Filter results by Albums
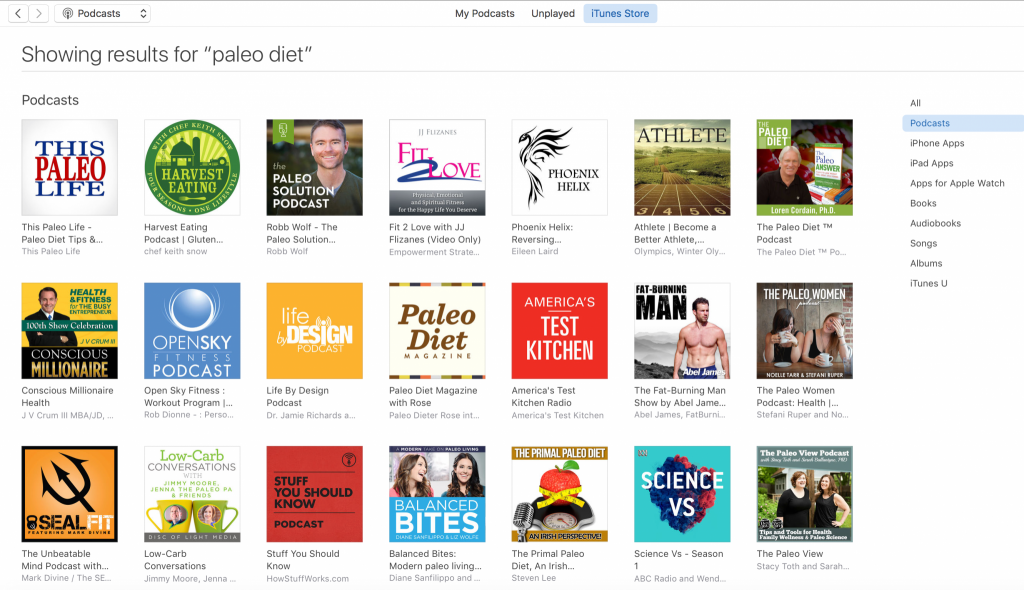The width and height of the screenshot is (1024, 590). click(x=926, y=263)
